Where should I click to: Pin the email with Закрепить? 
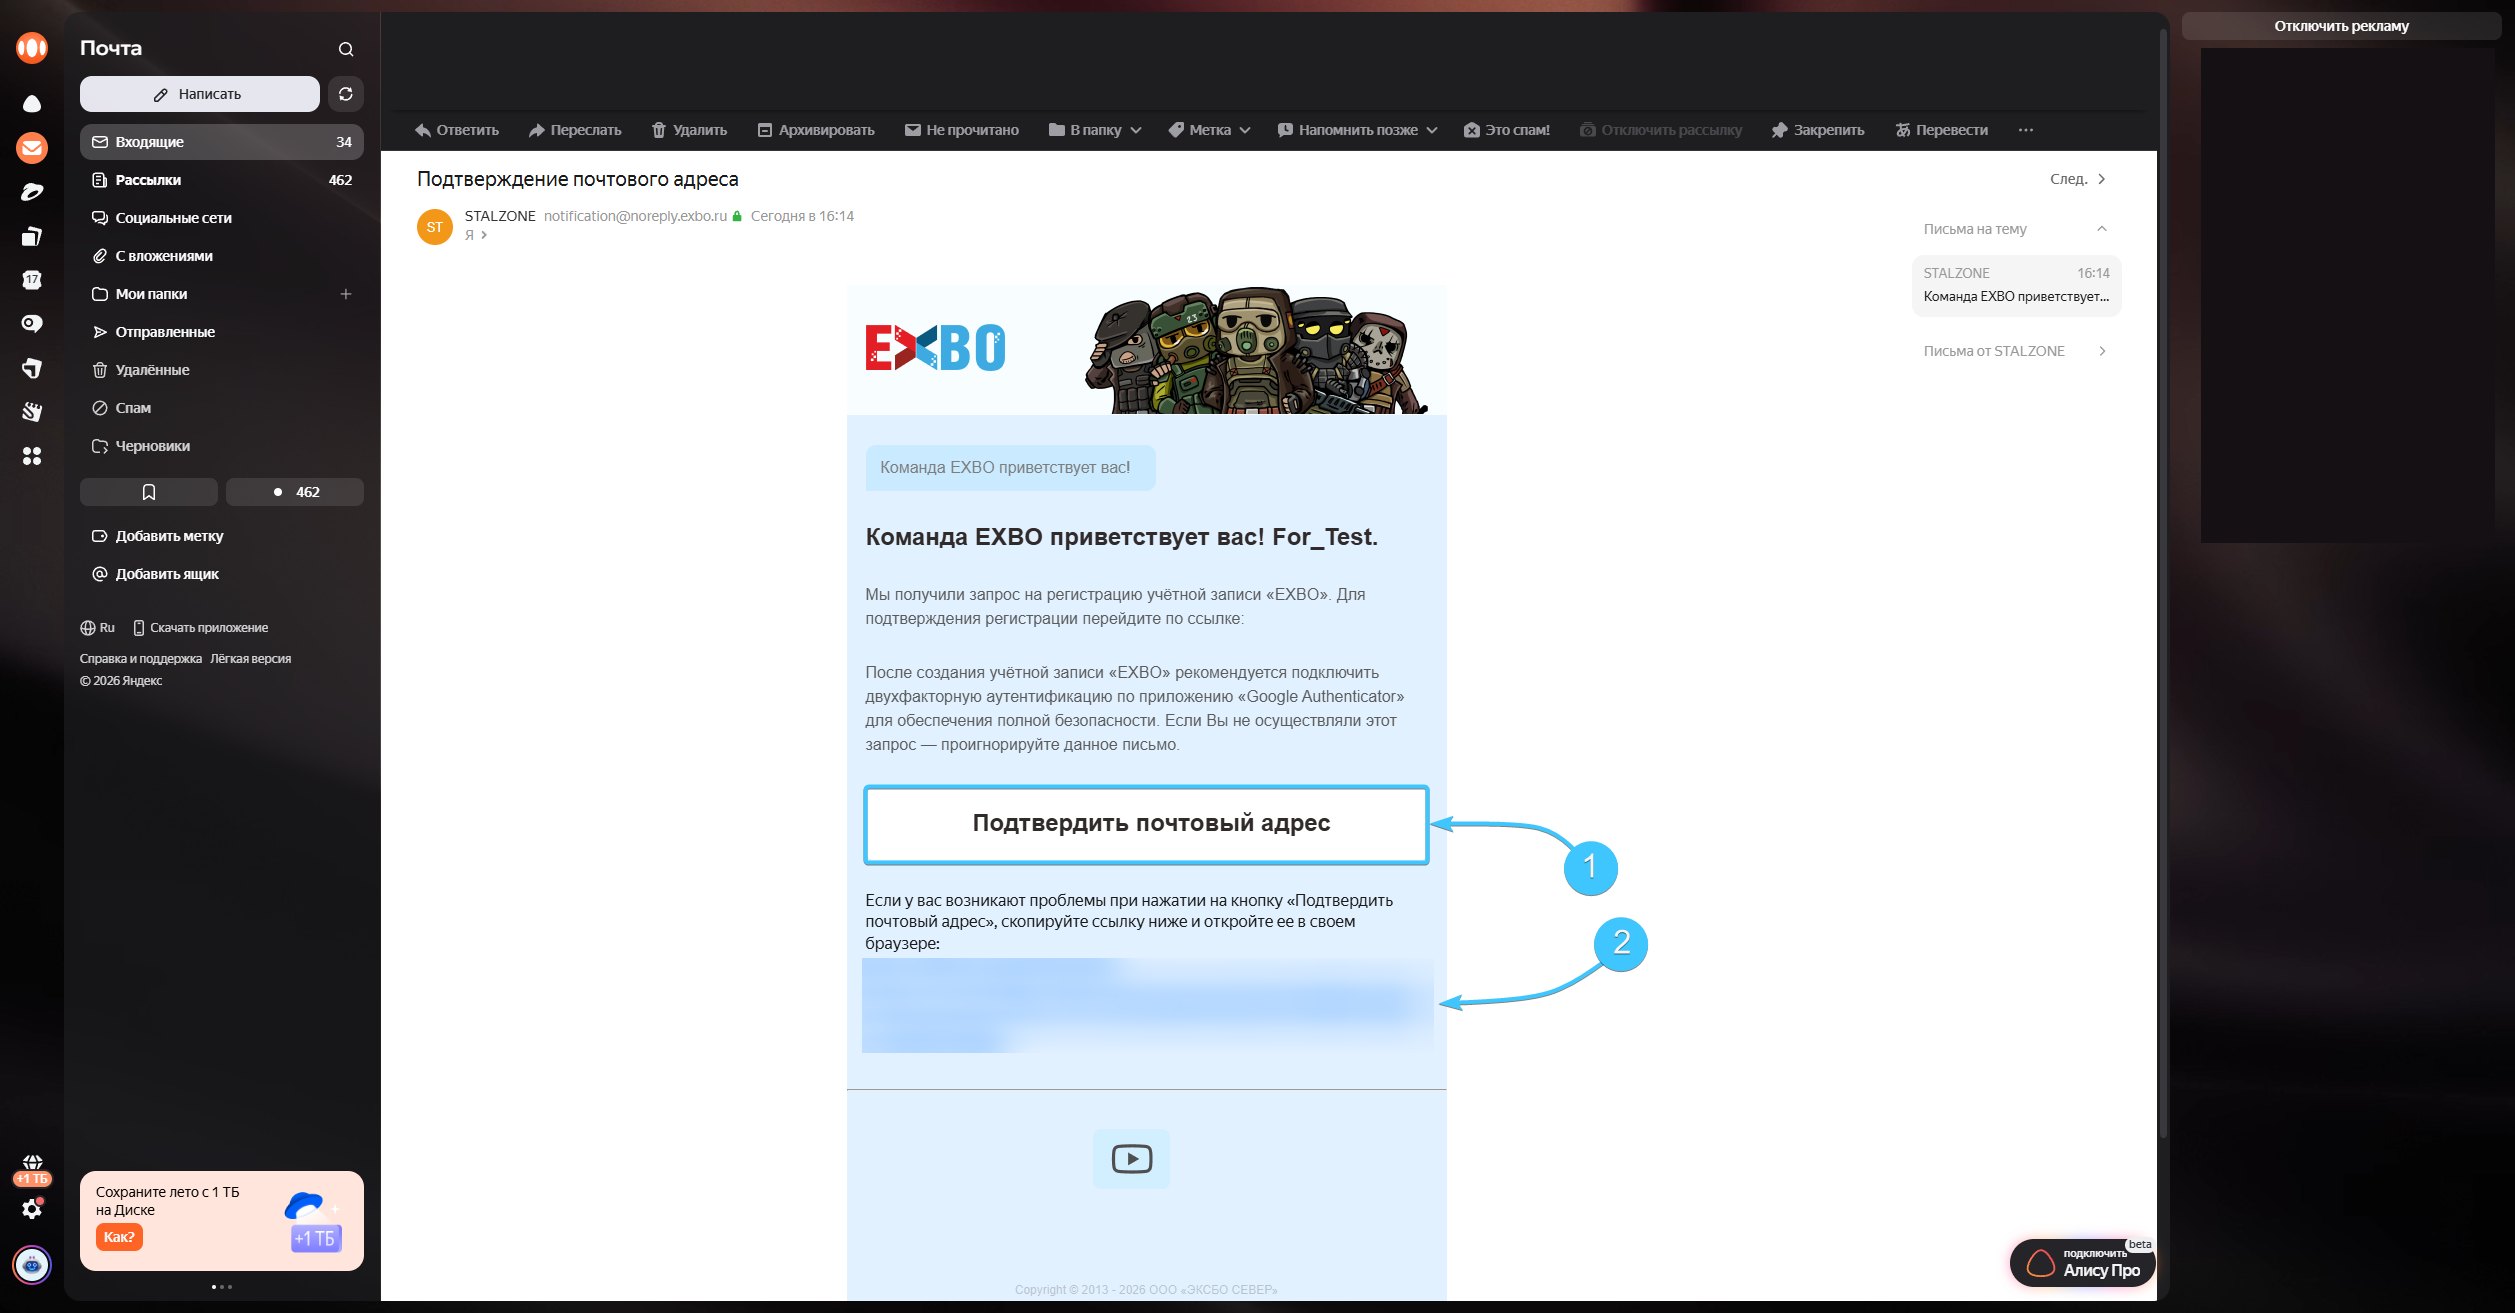[x=1818, y=130]
